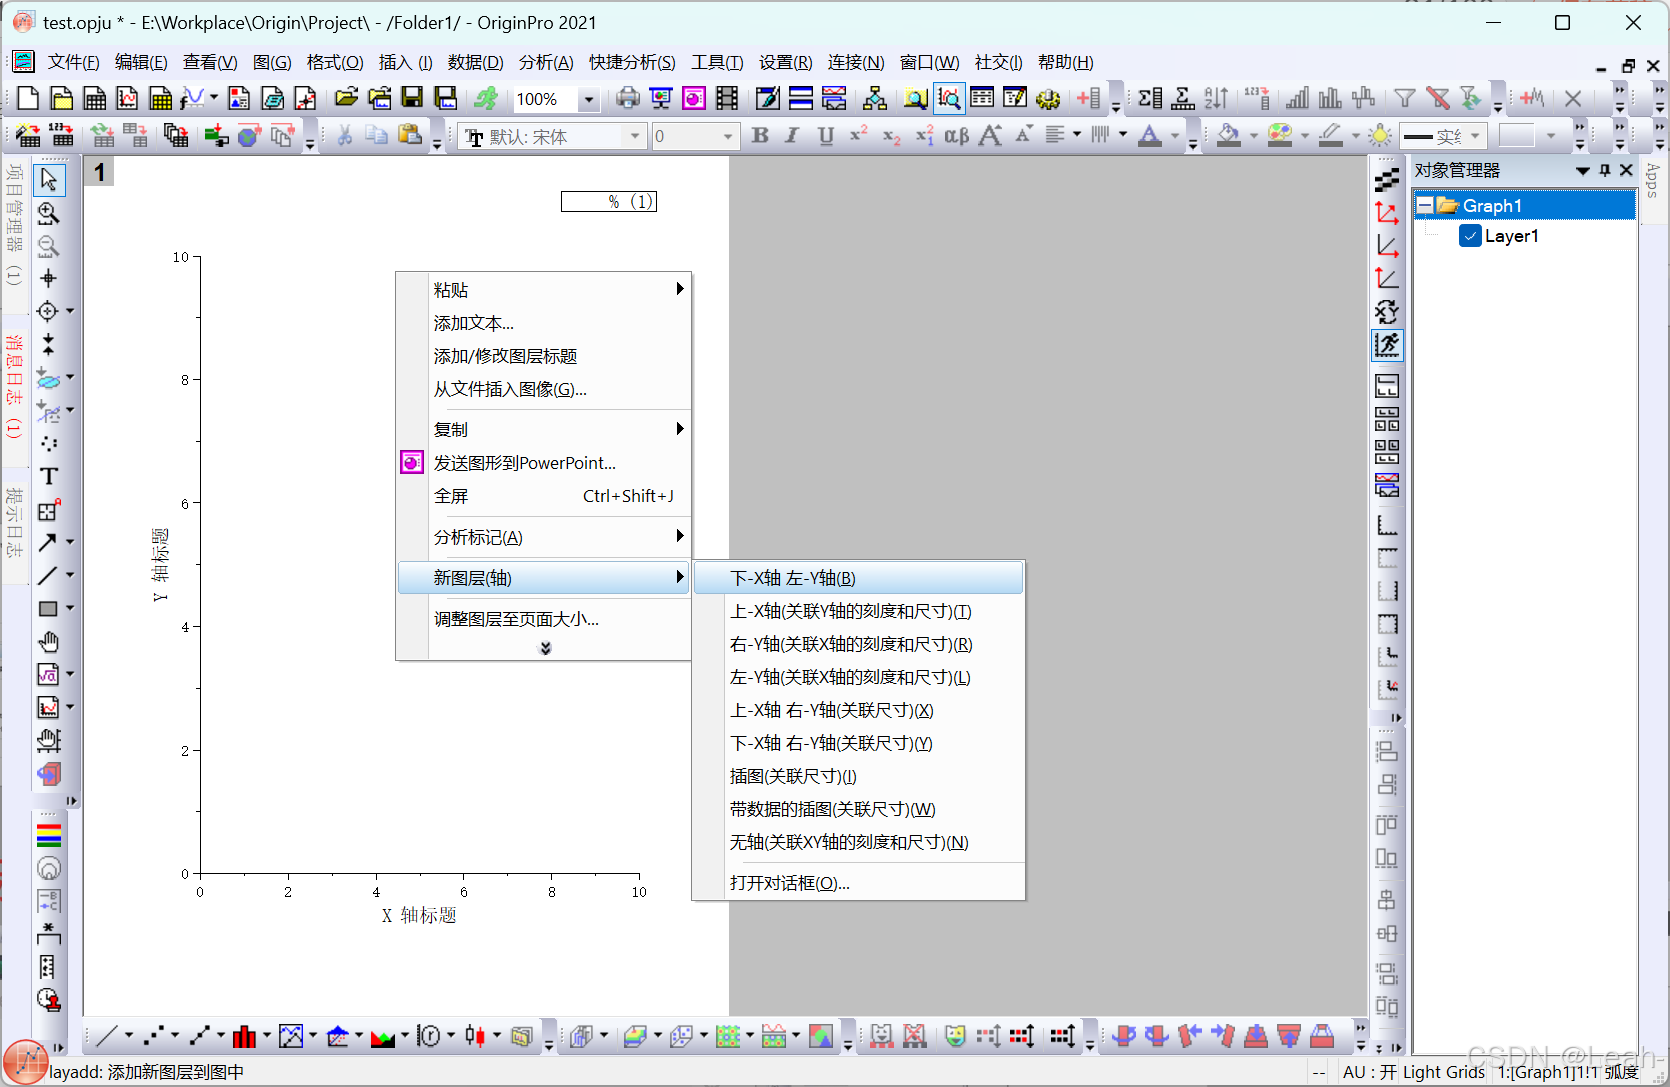Toggle italic text formatting
Image resolution: width=1670 pixels, height=1087 pixels.
(791, 135)
